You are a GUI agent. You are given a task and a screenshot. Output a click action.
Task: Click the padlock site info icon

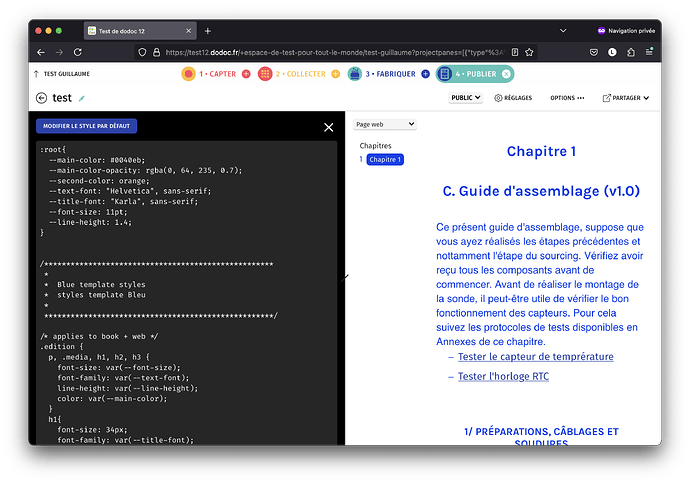point(156,52)
